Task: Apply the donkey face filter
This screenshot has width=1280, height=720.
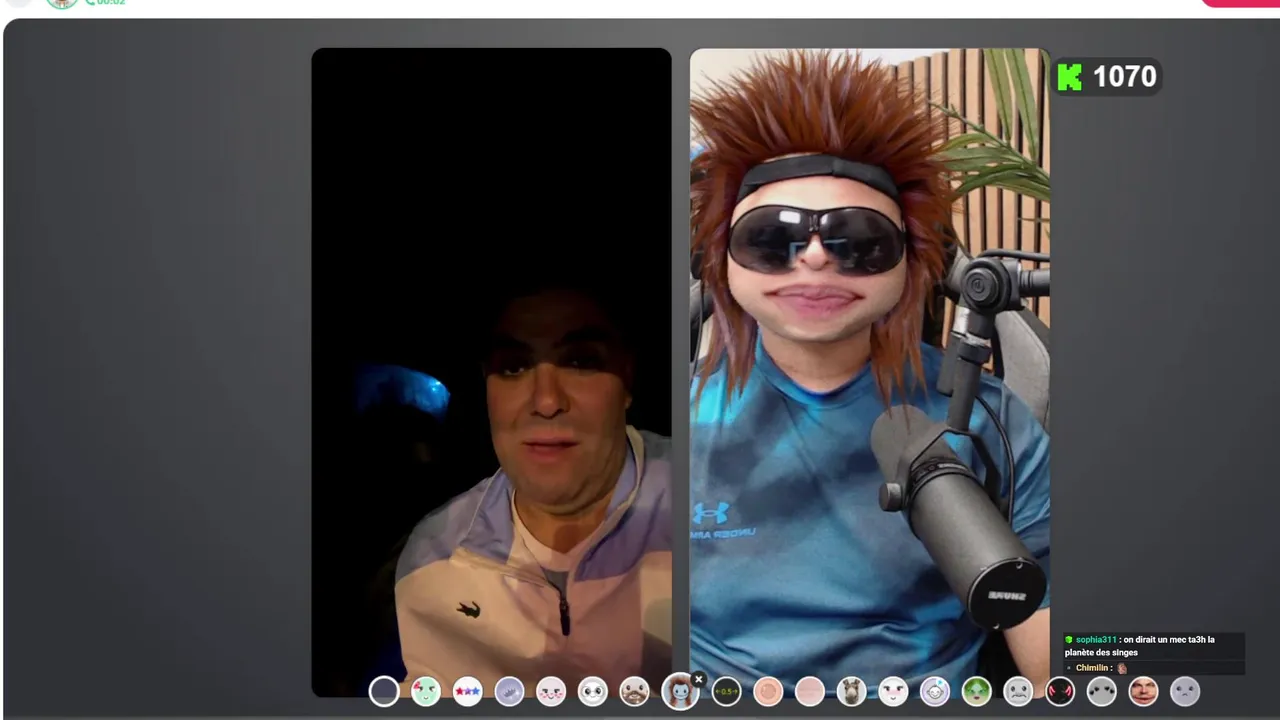Action: [851, 691]
